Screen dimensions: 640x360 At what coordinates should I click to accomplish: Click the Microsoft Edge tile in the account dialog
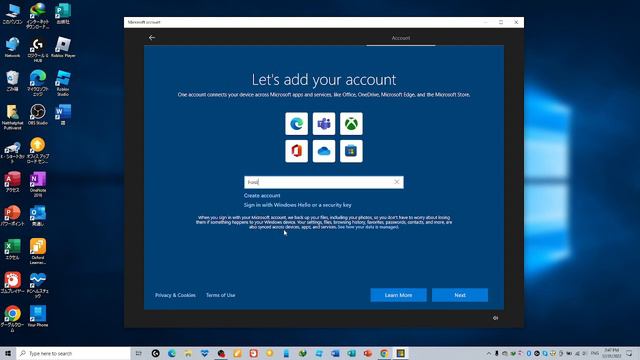296,124
